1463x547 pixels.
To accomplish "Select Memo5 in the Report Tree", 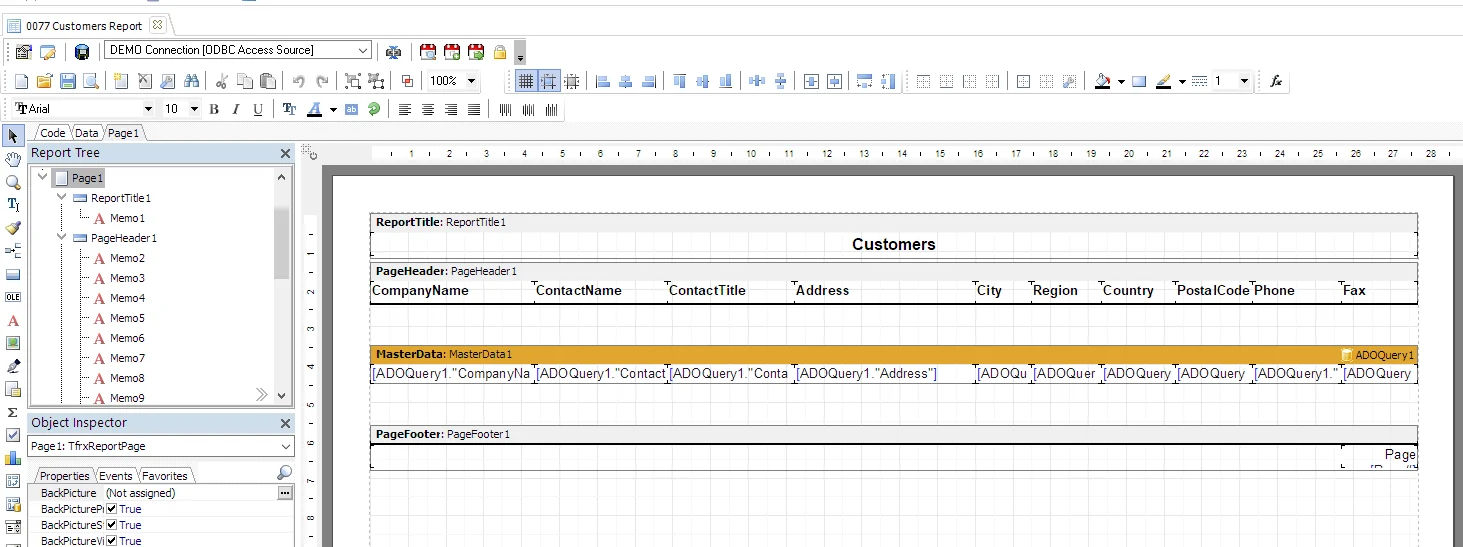I will 127,318.
